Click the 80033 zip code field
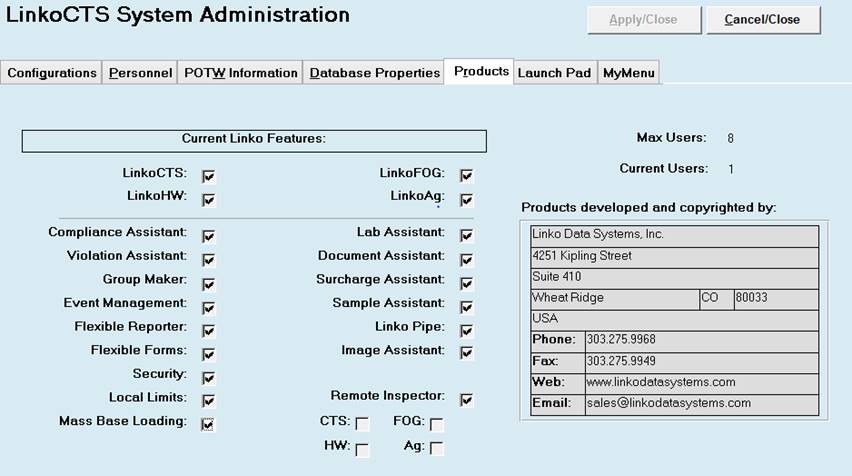The image size is (852, 476). pyautogui.click(x=776, y=299)
